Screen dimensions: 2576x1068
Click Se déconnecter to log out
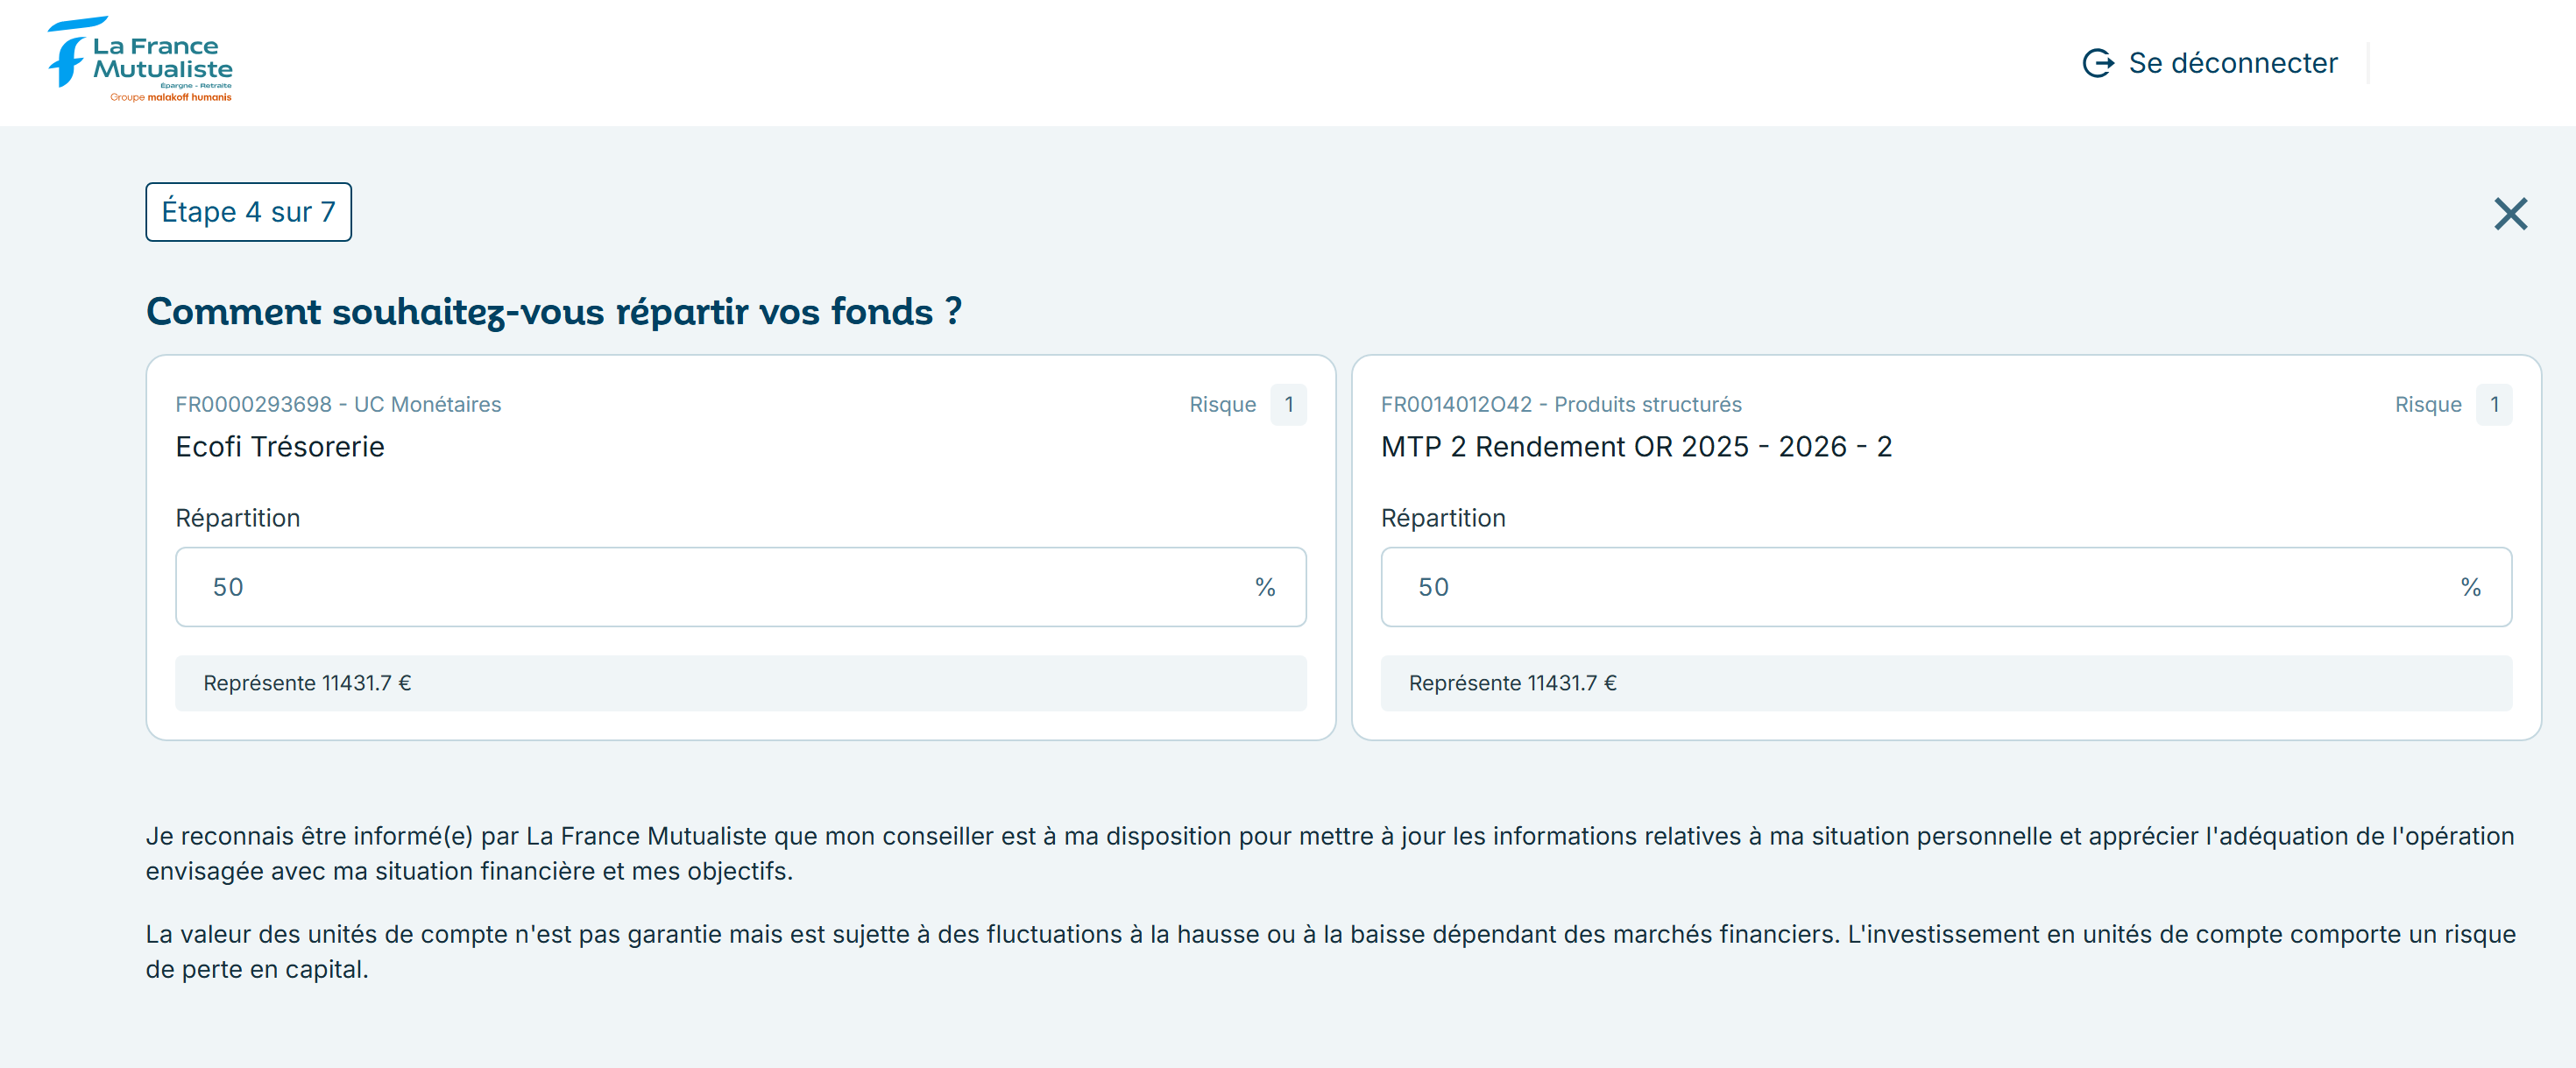(x=2233, y=62)
